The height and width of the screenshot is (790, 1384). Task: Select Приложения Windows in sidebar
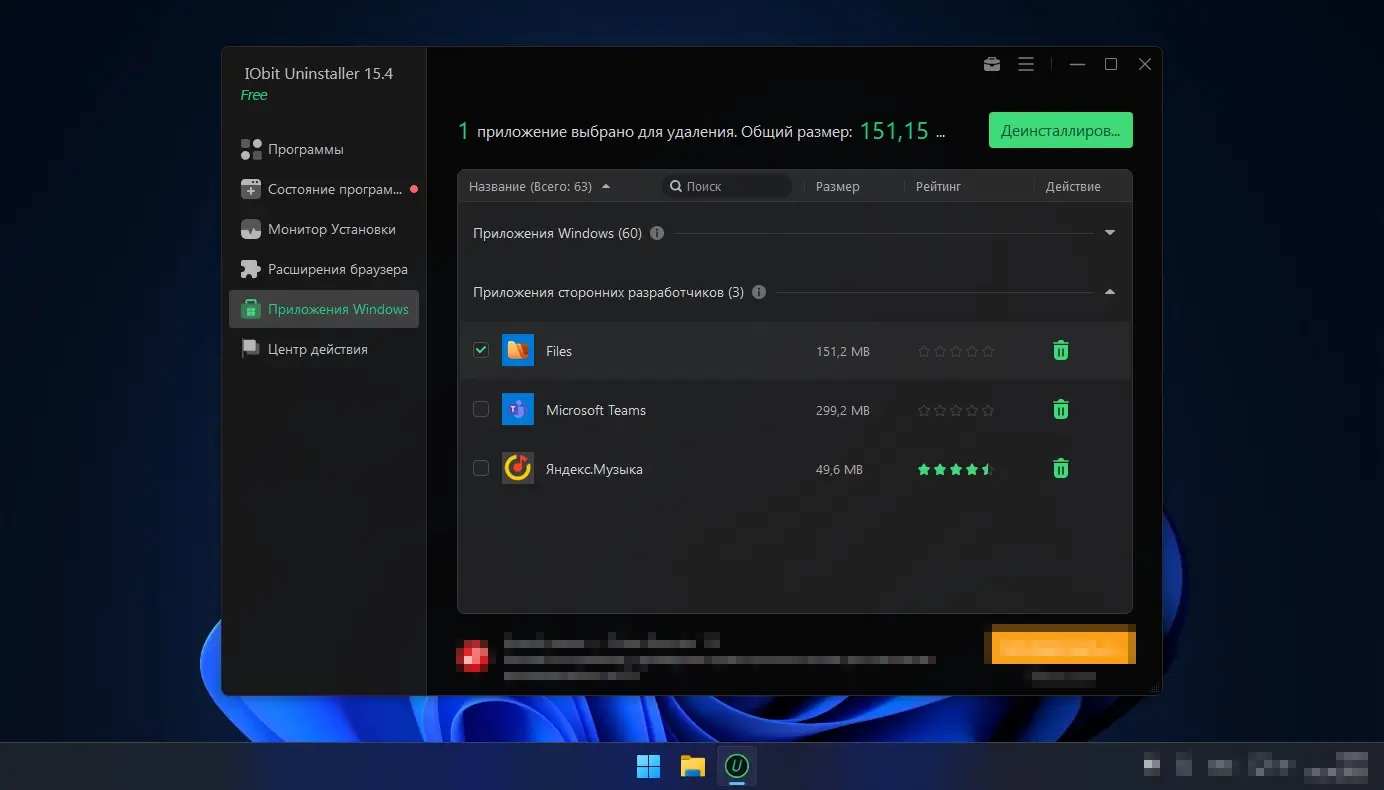click(324, 309)
